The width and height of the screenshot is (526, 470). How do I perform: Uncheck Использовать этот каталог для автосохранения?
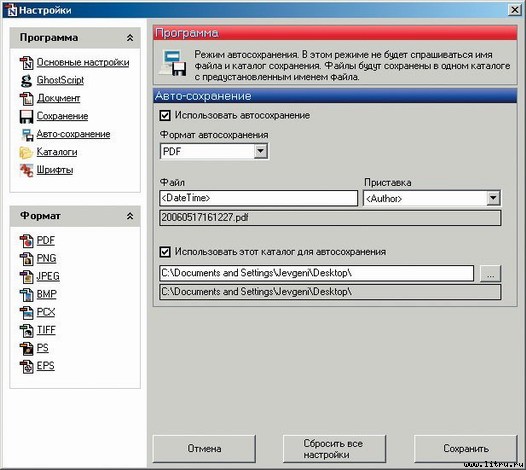click(165, 252)
